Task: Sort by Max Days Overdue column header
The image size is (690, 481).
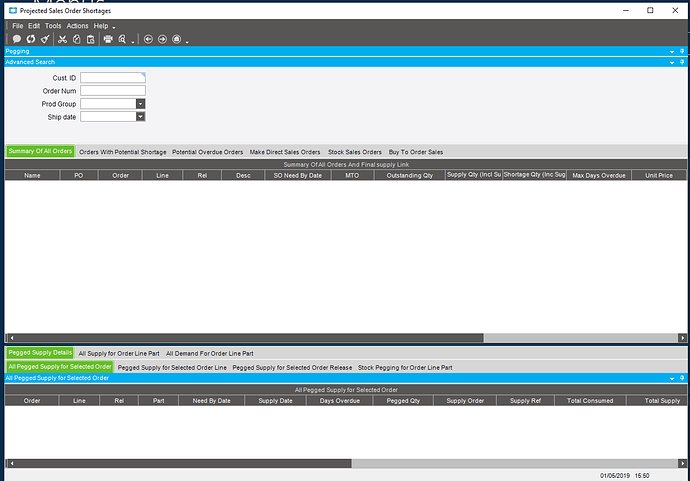Action: pyautogui.click(x=599, y=175)
